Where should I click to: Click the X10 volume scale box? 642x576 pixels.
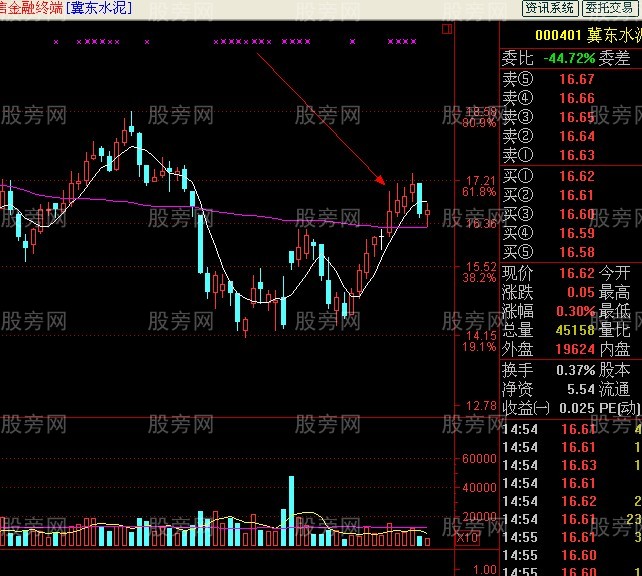[x=467, y=537]
